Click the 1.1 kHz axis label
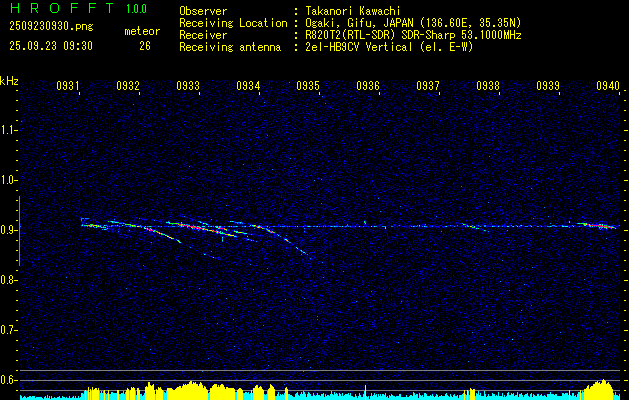Screen dimensions: 629x400 coord(8,130)
